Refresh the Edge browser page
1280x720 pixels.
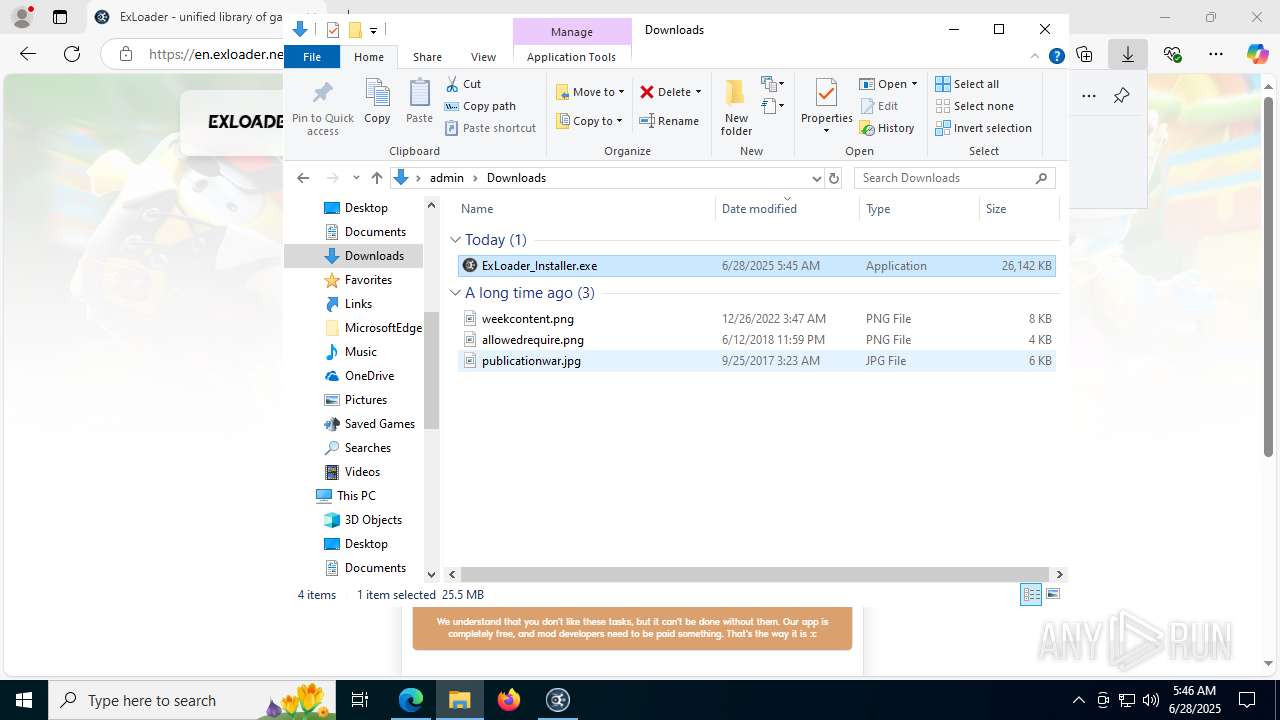coord(72,54)
